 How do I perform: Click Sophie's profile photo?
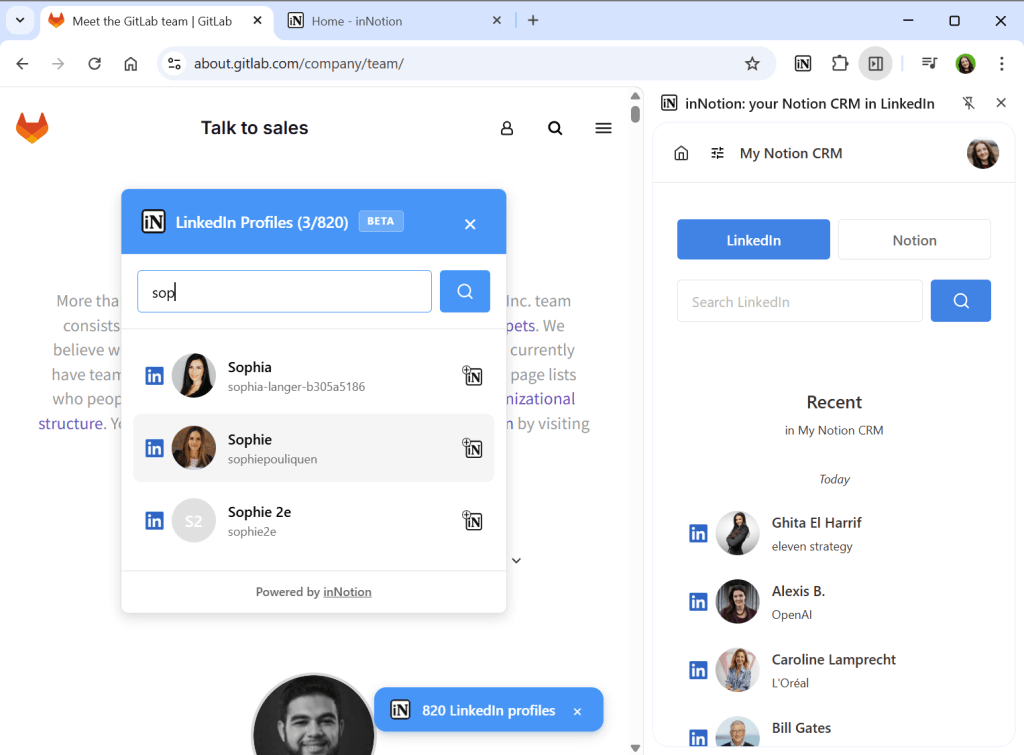pyautogui.click(x=193, y=448)
